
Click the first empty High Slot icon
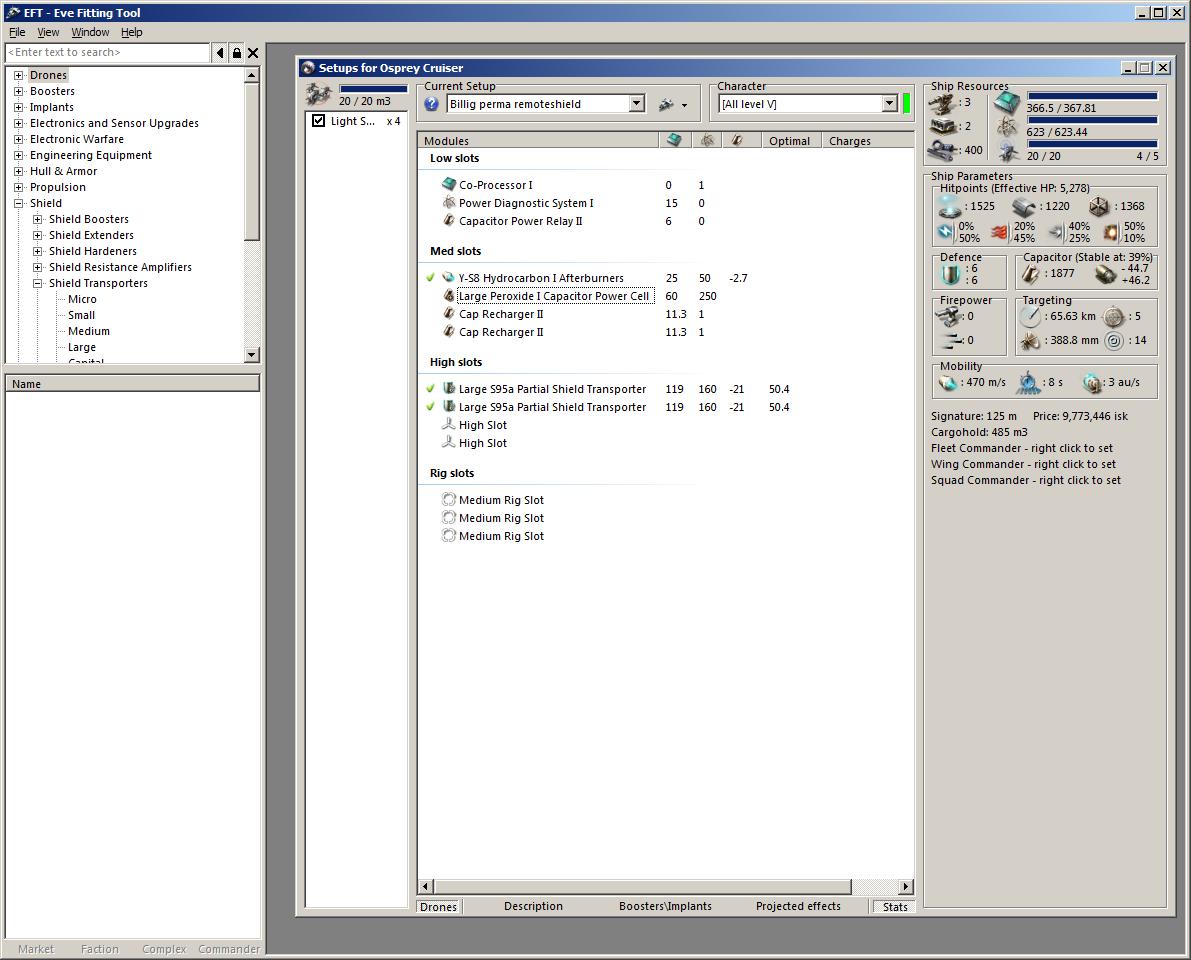(449, 425)
